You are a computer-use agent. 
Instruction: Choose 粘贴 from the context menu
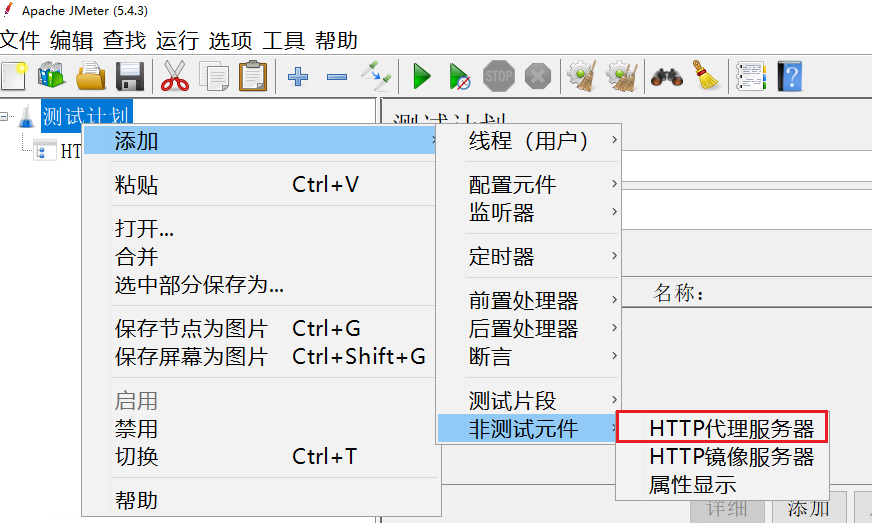click(260, 185)
